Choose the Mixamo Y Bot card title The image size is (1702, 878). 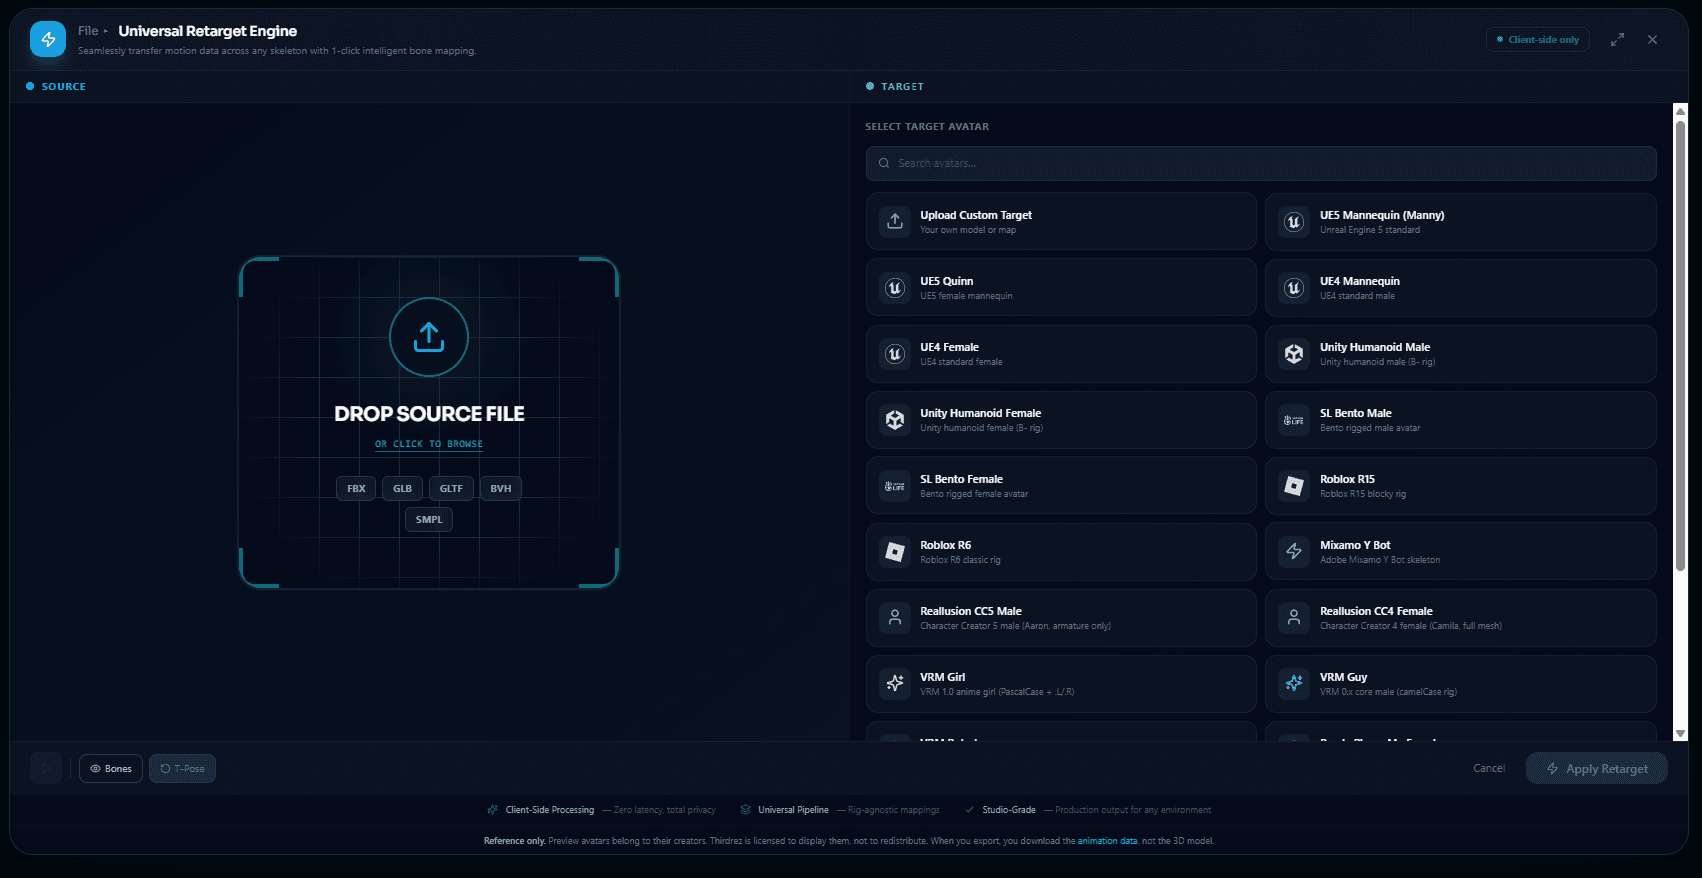[x=1355, y=545]
